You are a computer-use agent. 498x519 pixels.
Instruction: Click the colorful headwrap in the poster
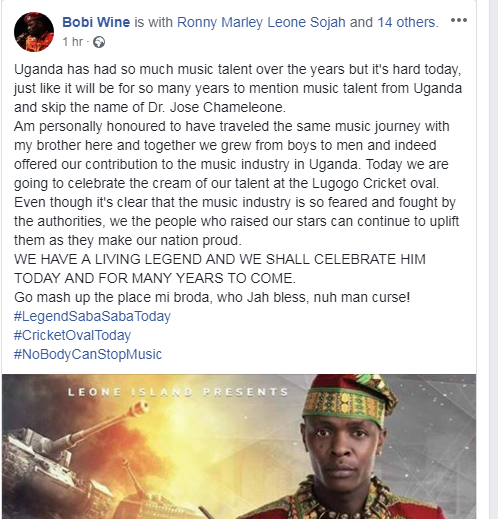349,398
